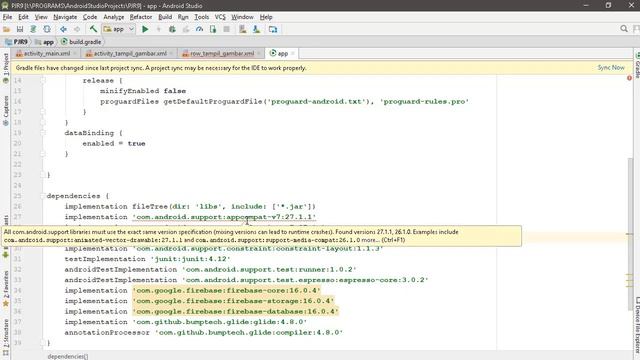This screenshot has width=640, height=360.
Task: Click the last blue toolbar icon
Action: click(x=273, y=29)
